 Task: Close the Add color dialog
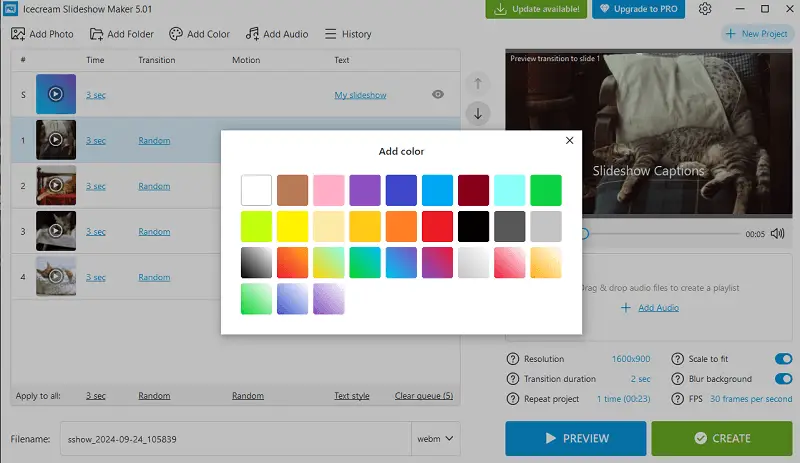coord(569,140)
